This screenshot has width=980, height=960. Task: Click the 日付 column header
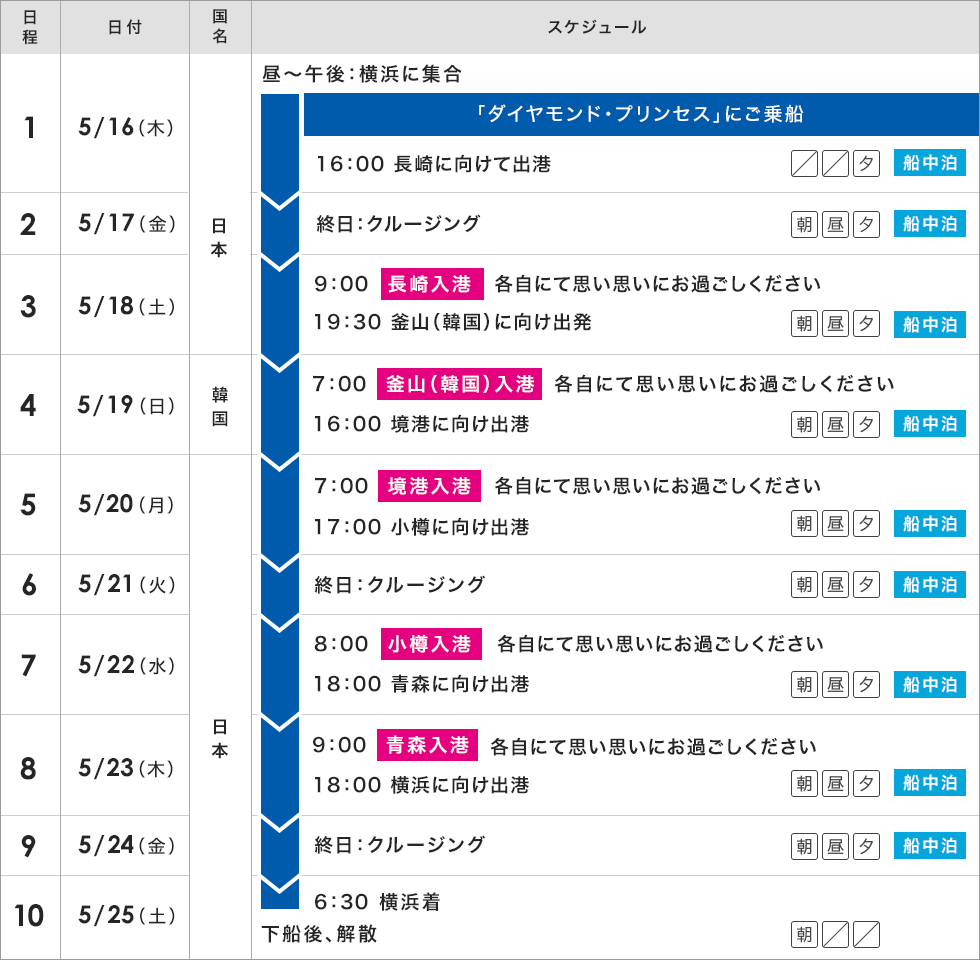pos(125,27)
